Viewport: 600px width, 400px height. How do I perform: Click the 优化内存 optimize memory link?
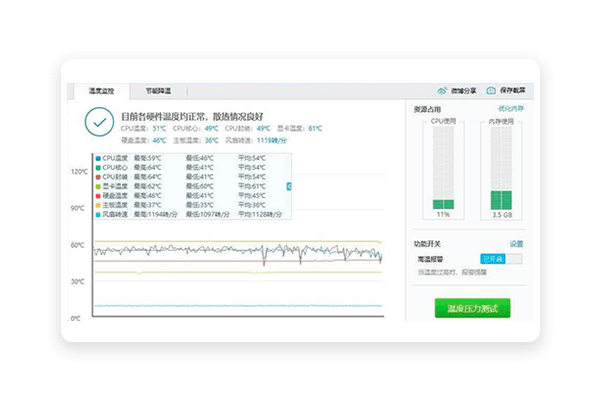click(510, 108)
